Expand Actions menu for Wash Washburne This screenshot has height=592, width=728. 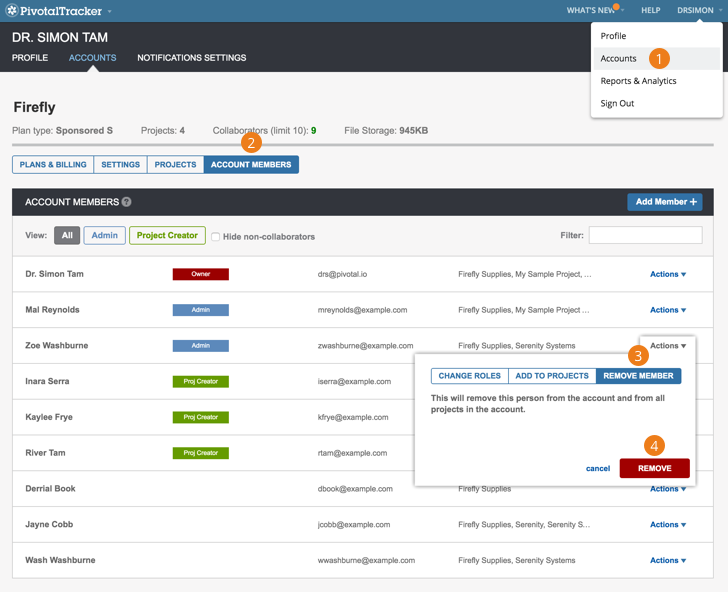(667, 560)
